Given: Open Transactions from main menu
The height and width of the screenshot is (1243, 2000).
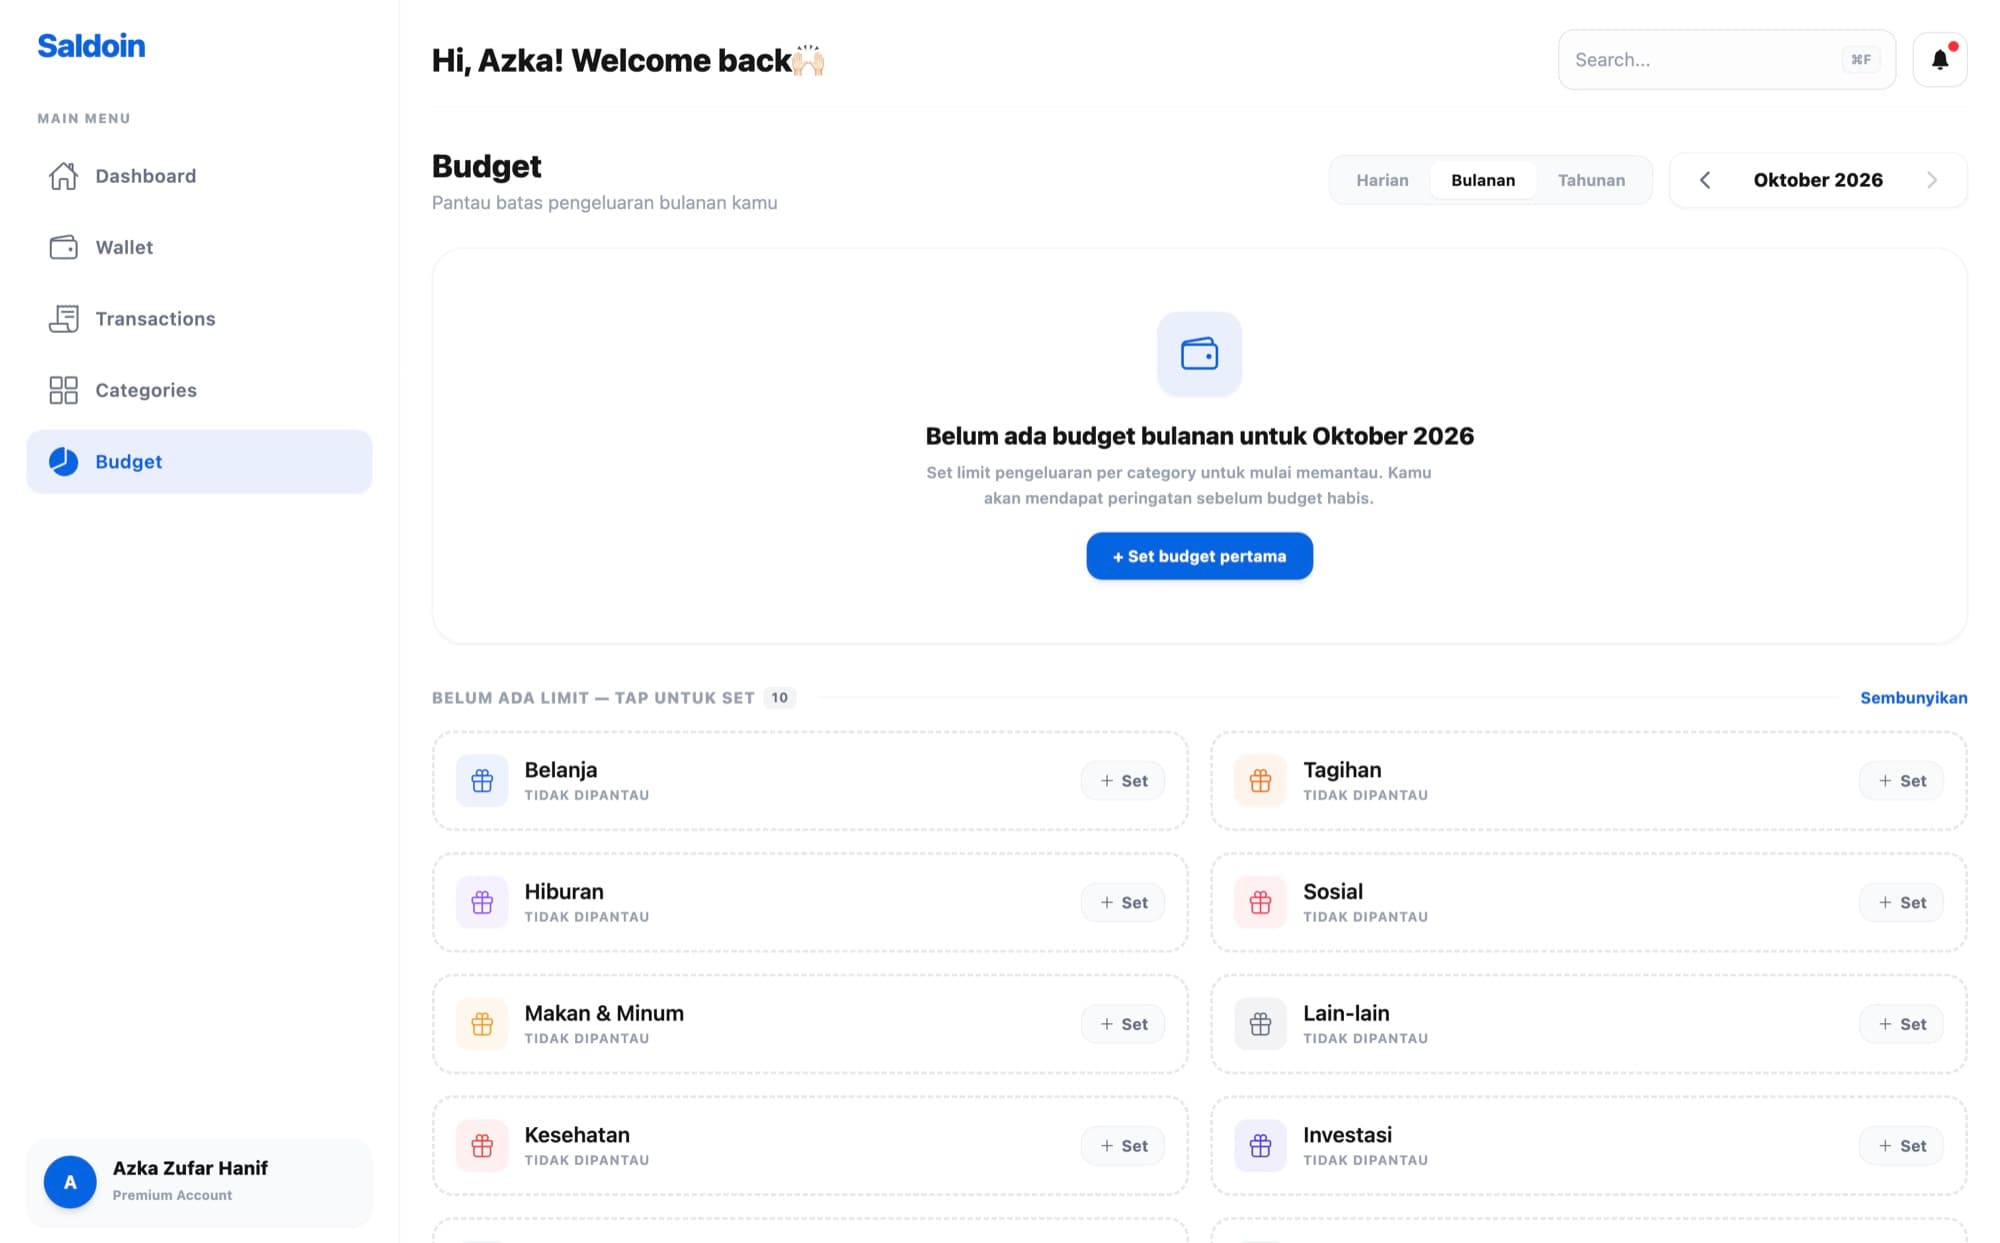Looking at the screenshot, I should pyautogui.click(x=199, y=319).
